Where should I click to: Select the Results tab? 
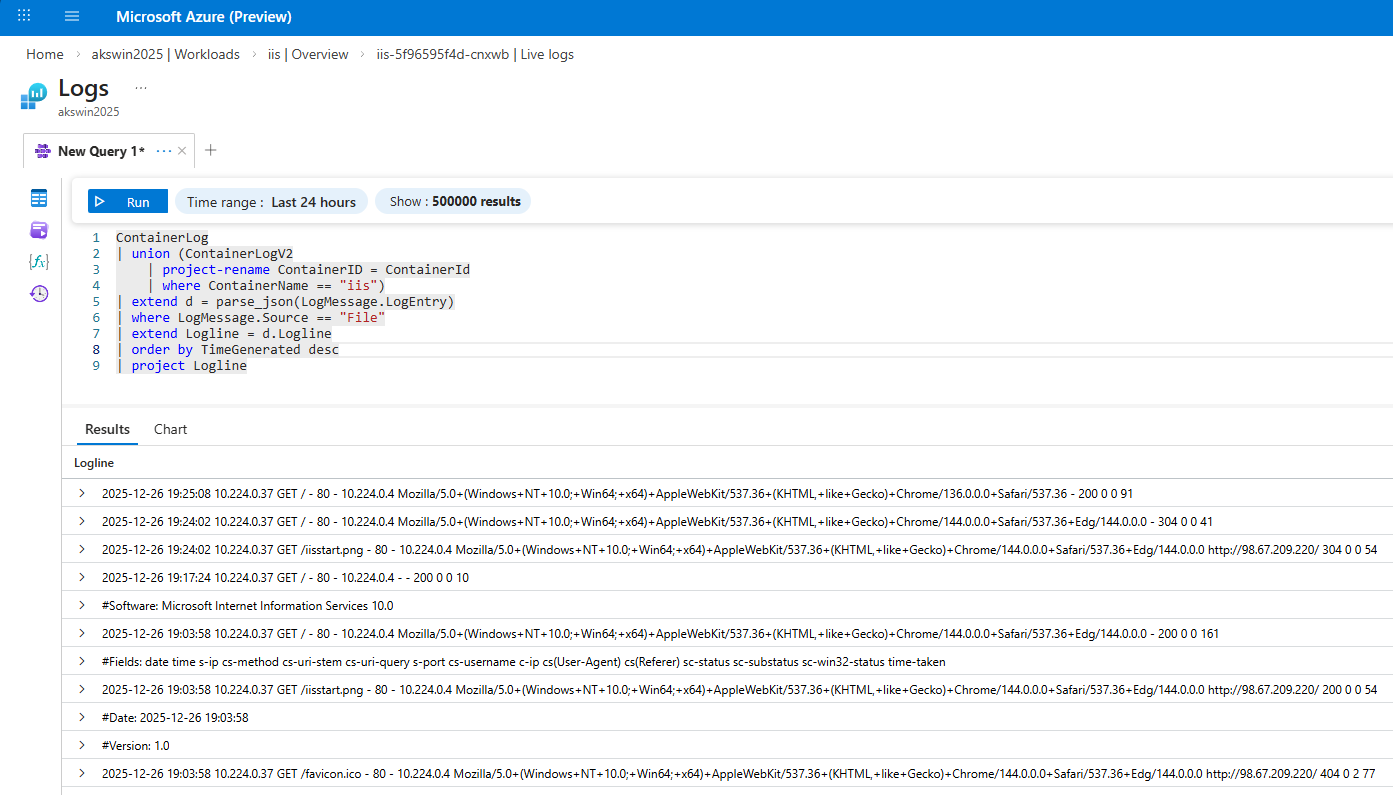[107, 429]
